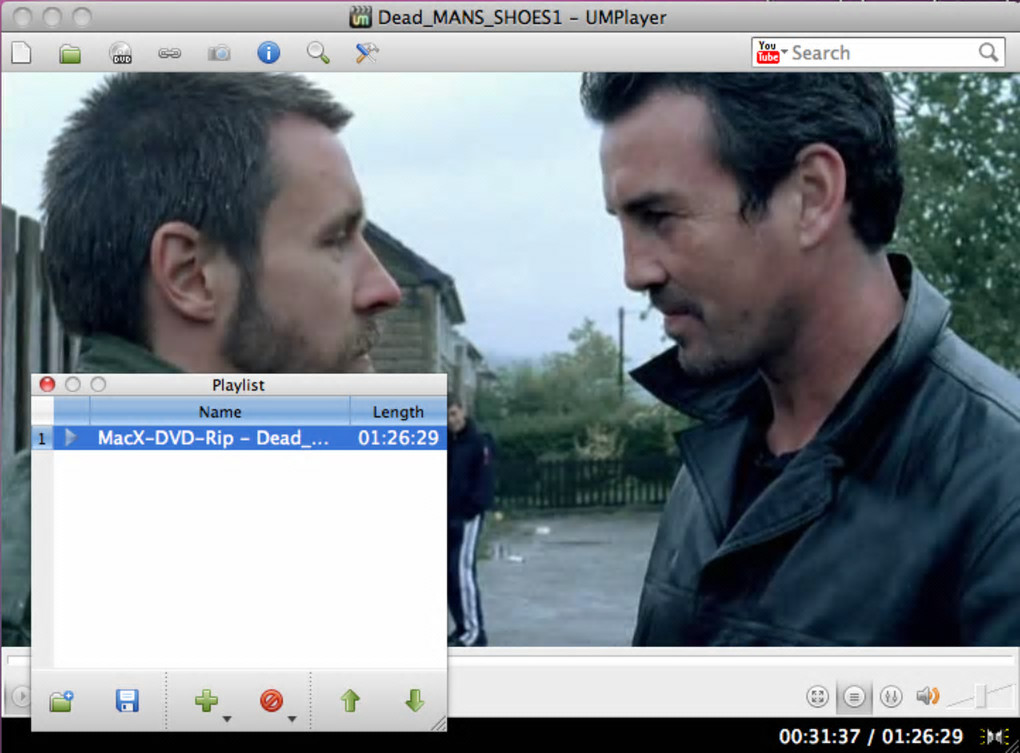Click the magnifier find icon in toolbar

318,53
